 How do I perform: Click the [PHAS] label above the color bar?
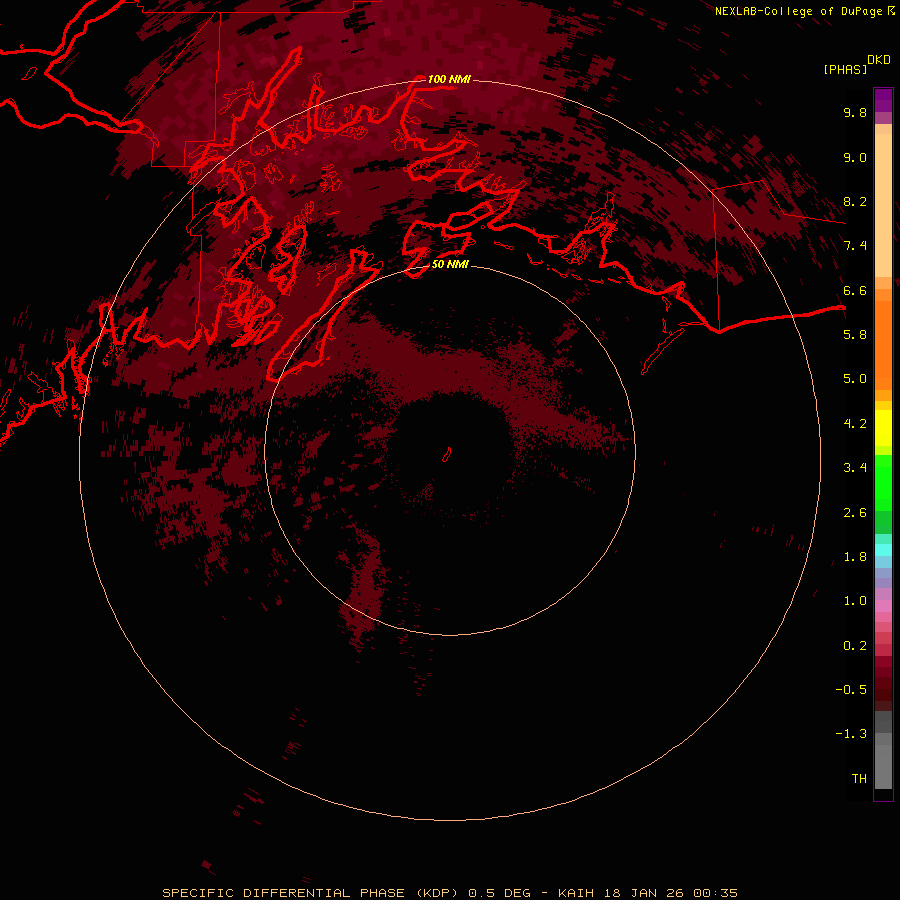845,70
